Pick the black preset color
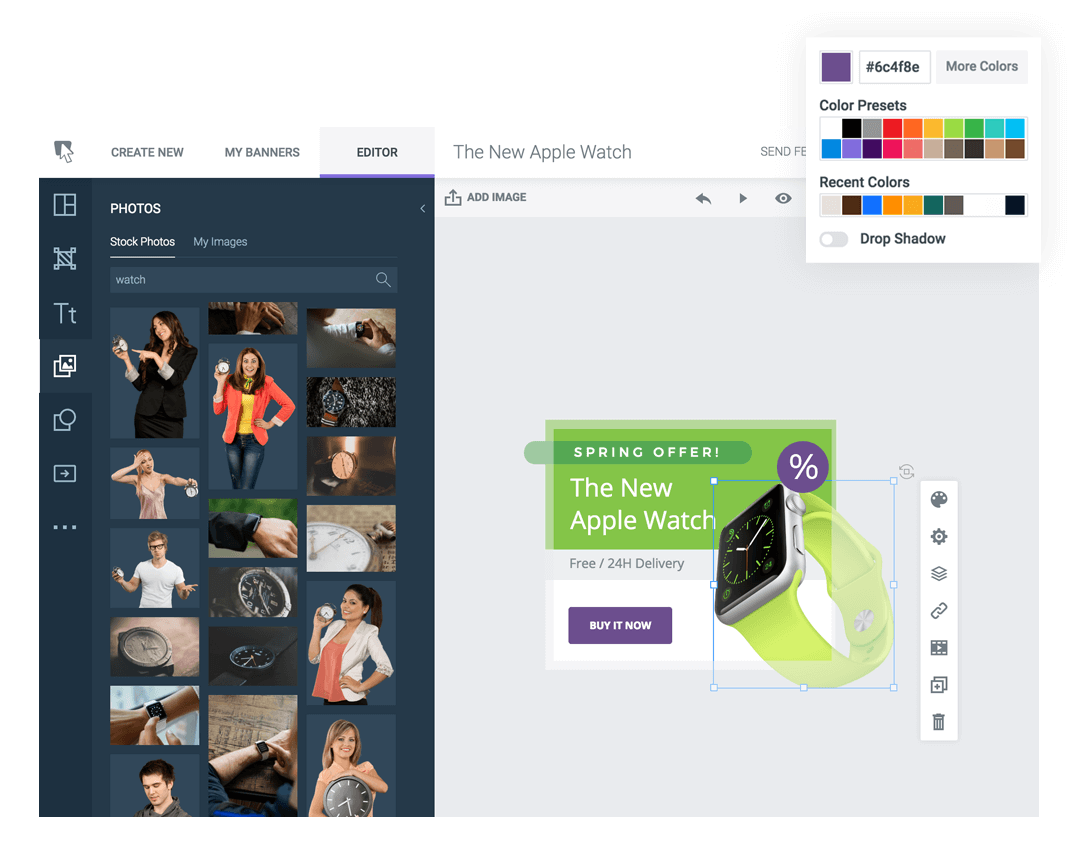 point(851,128)
